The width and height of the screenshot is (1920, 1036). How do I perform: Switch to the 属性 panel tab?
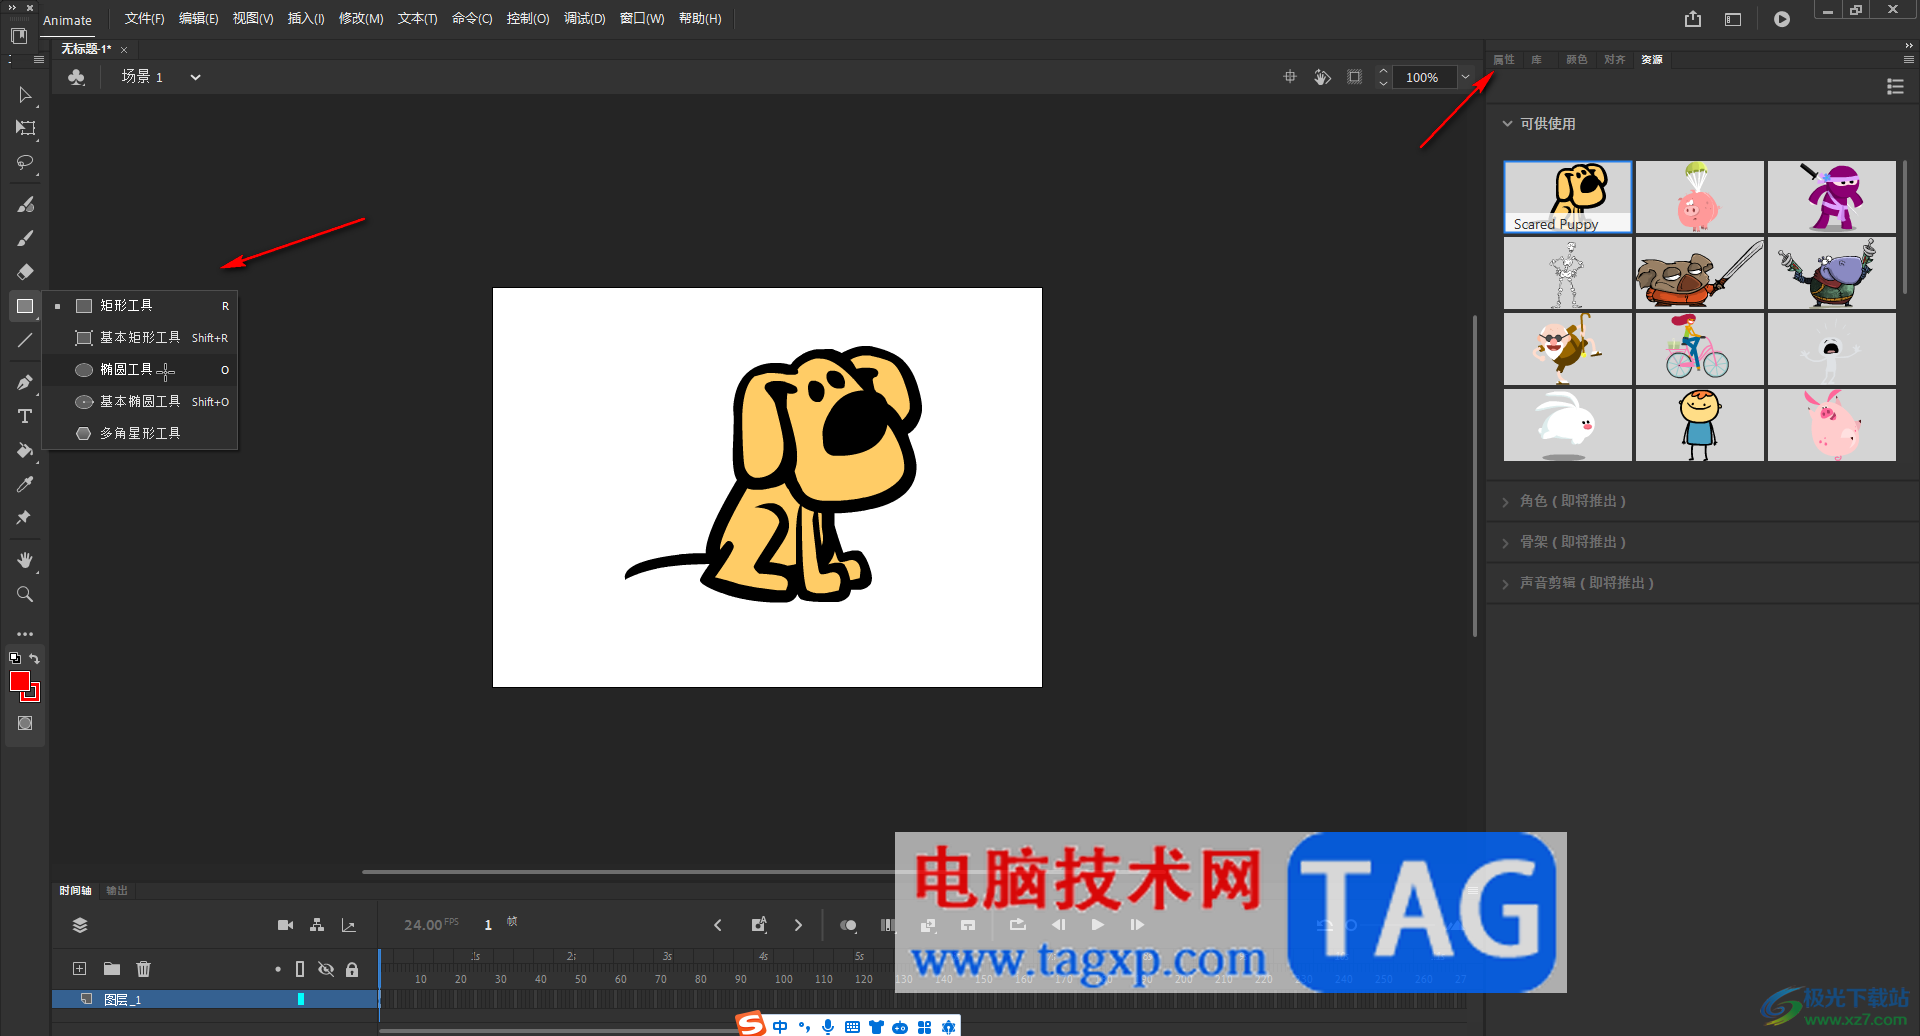tap(1504, 60)
